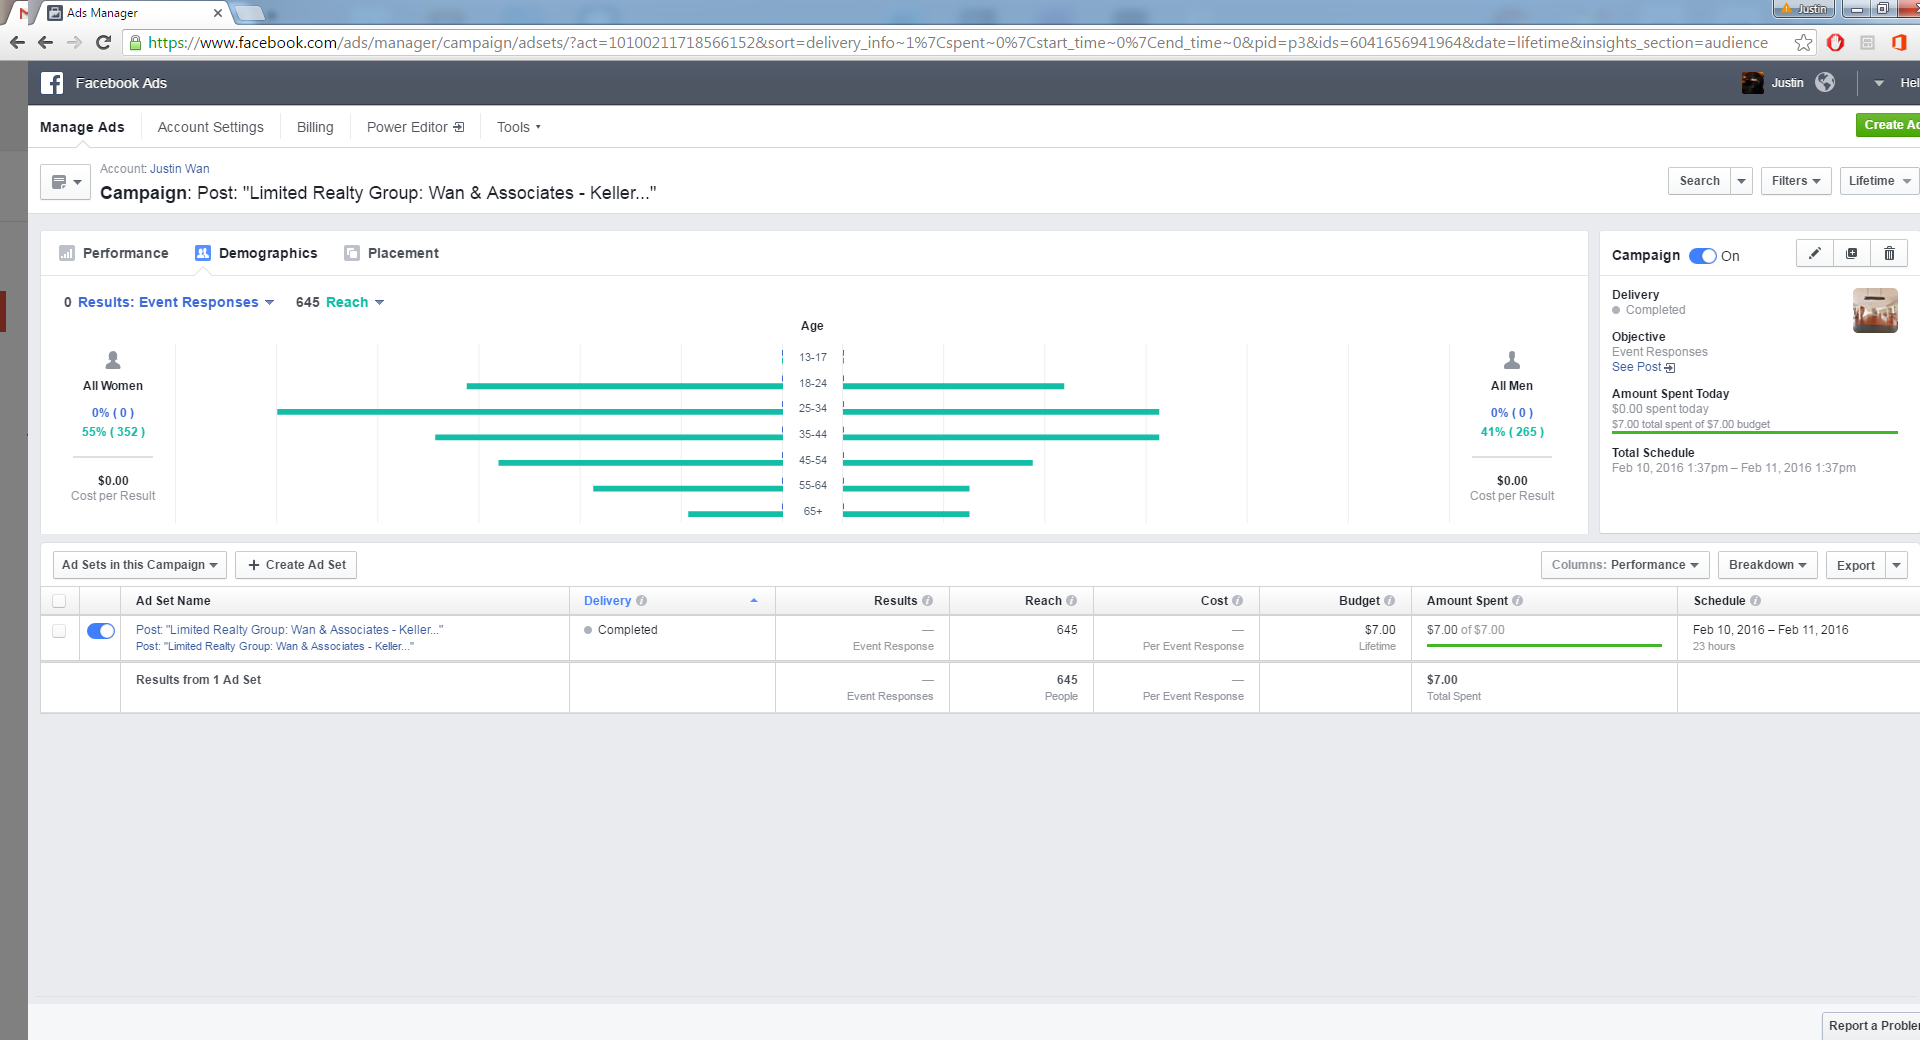Click the women 25-34 reach bar
The image size is (1920, 1041).
click(x=529, y=411)
